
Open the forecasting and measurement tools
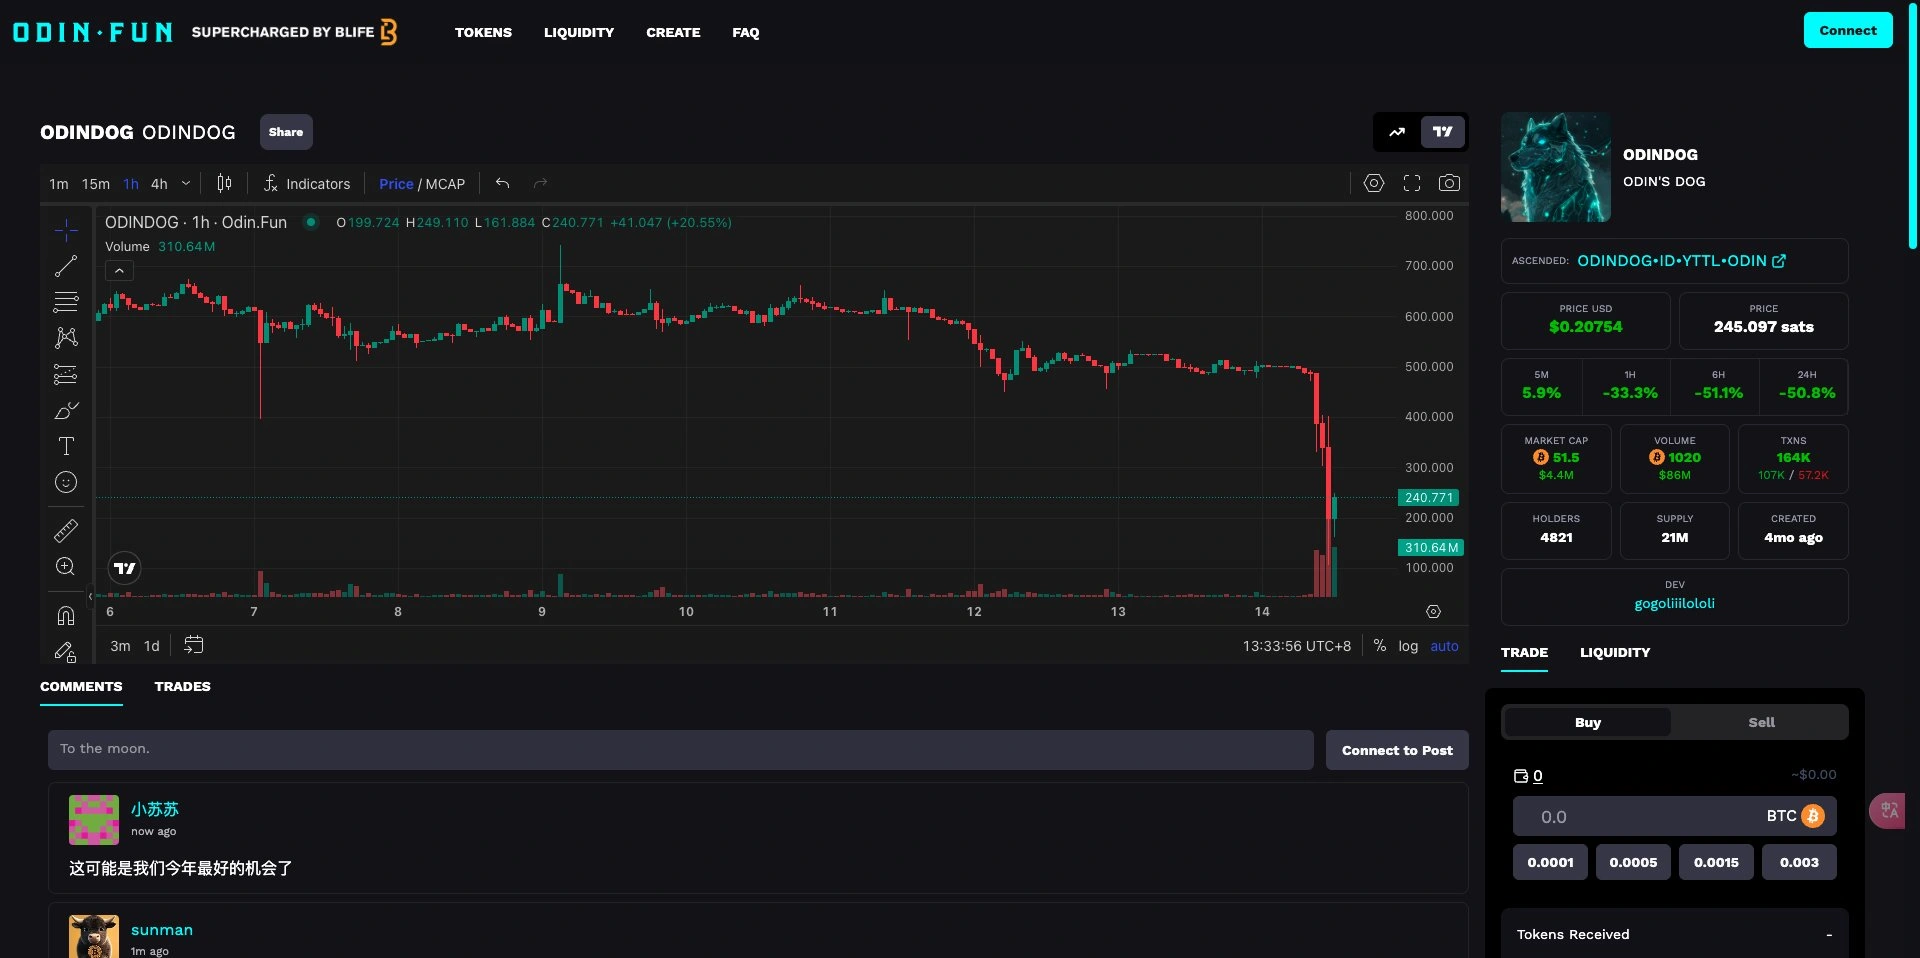tap(66, 374)
